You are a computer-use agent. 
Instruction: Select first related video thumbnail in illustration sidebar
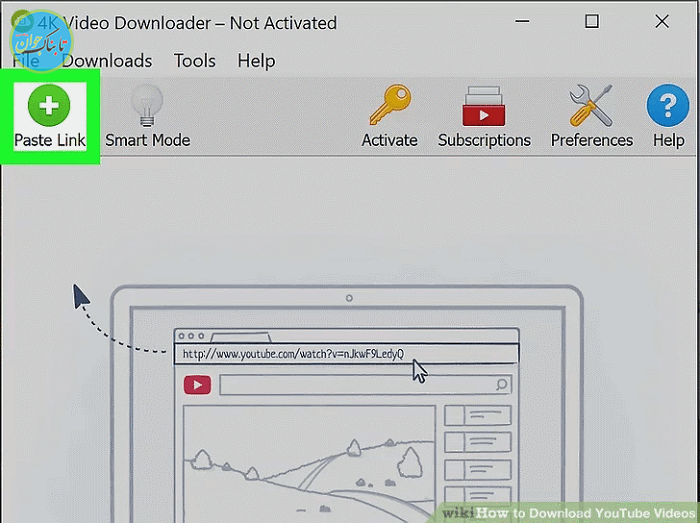click(477, 415)
